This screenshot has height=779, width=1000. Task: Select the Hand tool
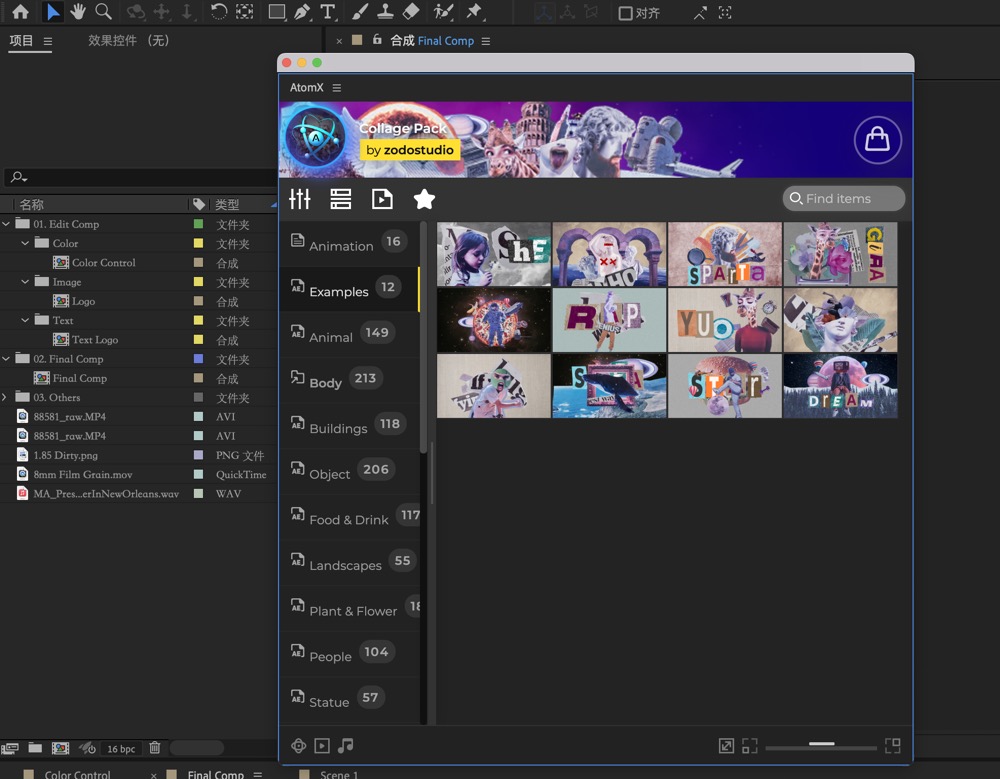pyautogui.click(x=78, y=13)
